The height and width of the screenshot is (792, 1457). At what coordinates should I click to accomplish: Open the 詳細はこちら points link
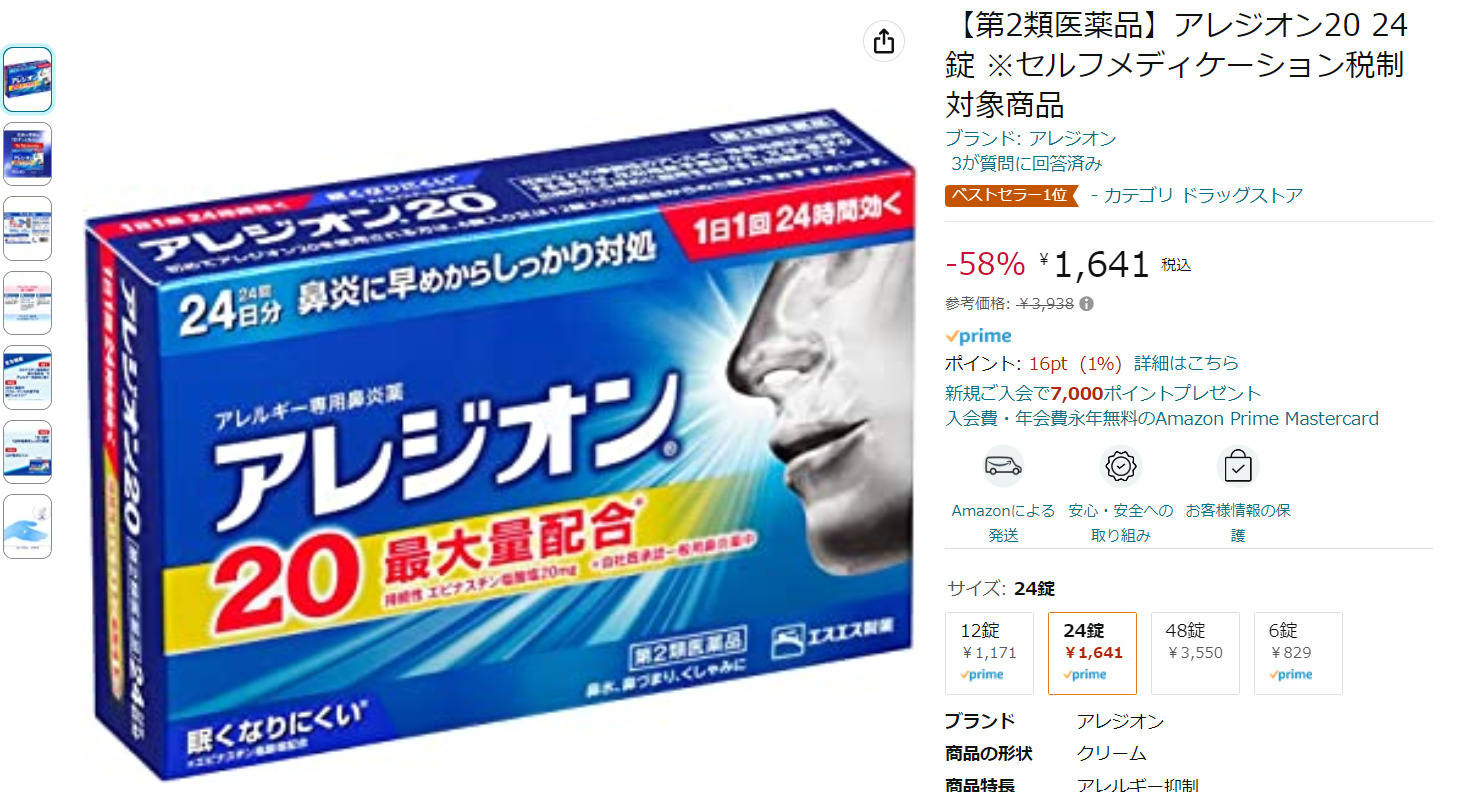tap(1186, 363)
